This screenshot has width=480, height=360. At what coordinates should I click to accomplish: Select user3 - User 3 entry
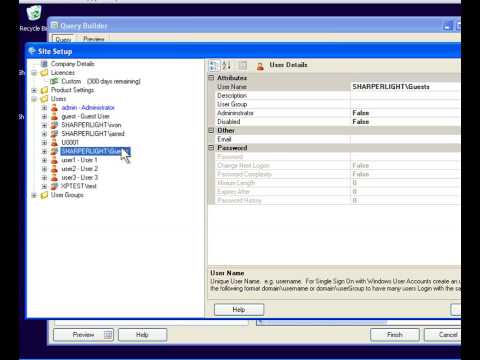tap(79, 177)
